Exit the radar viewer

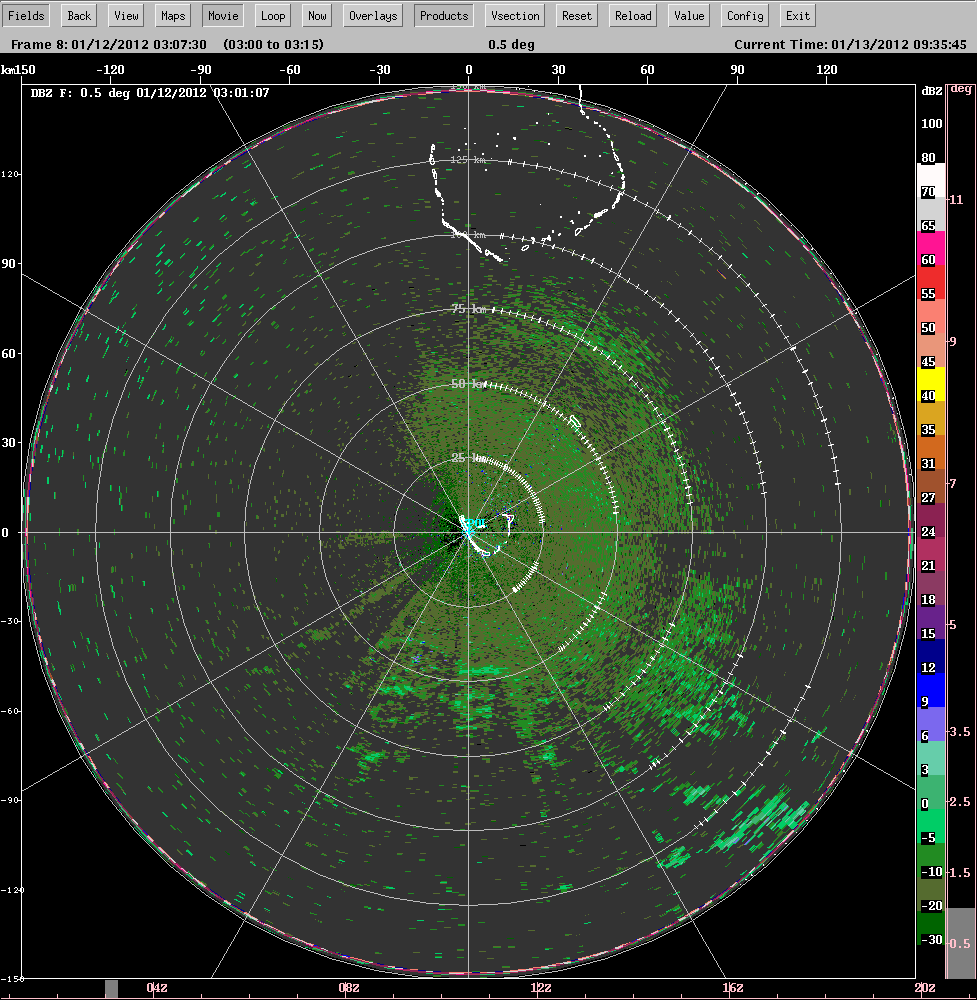[797, 15]
